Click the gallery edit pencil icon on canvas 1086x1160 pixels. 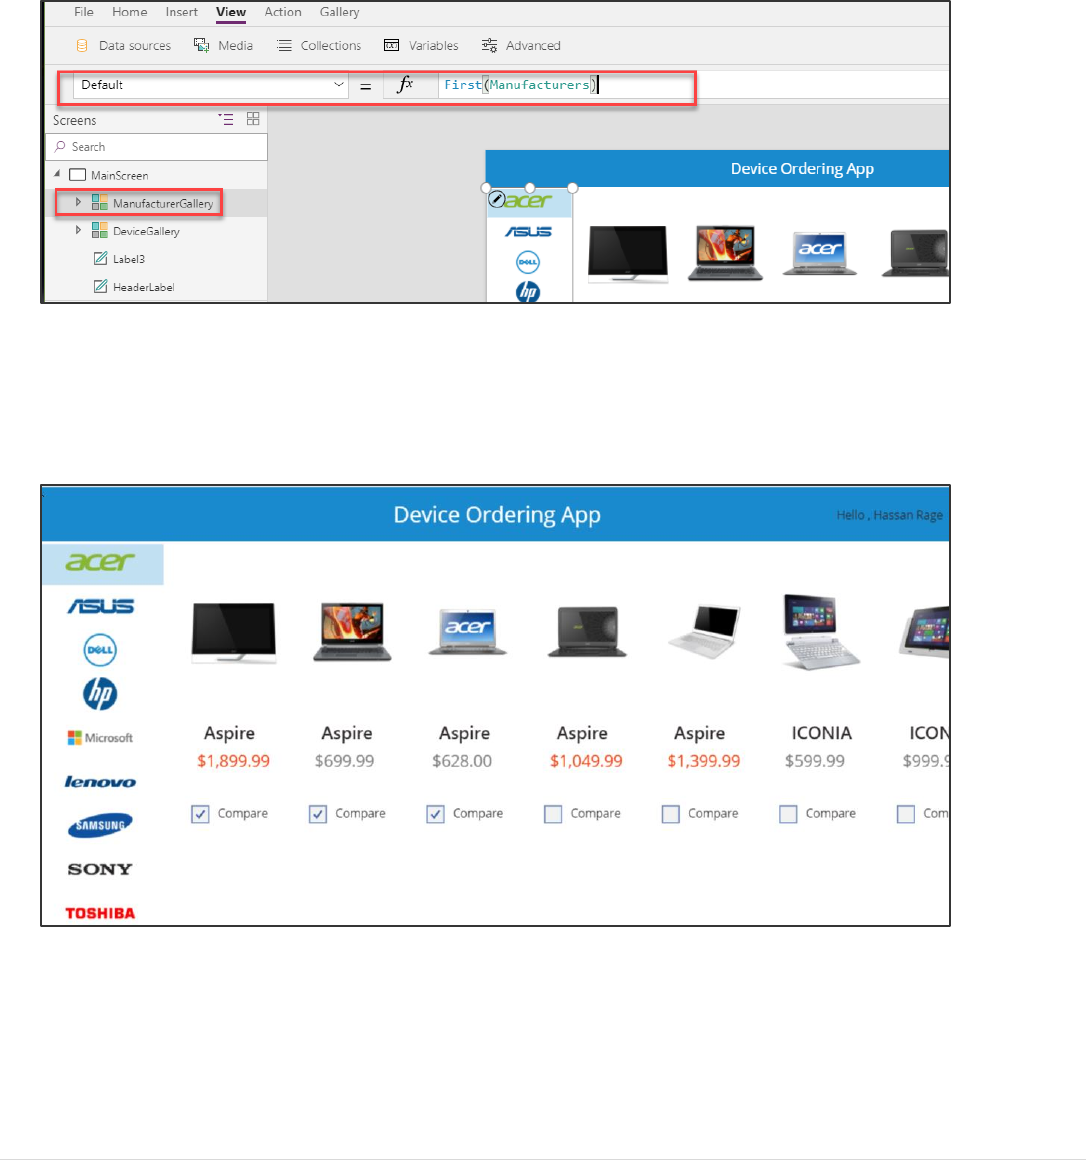(497, 199)
